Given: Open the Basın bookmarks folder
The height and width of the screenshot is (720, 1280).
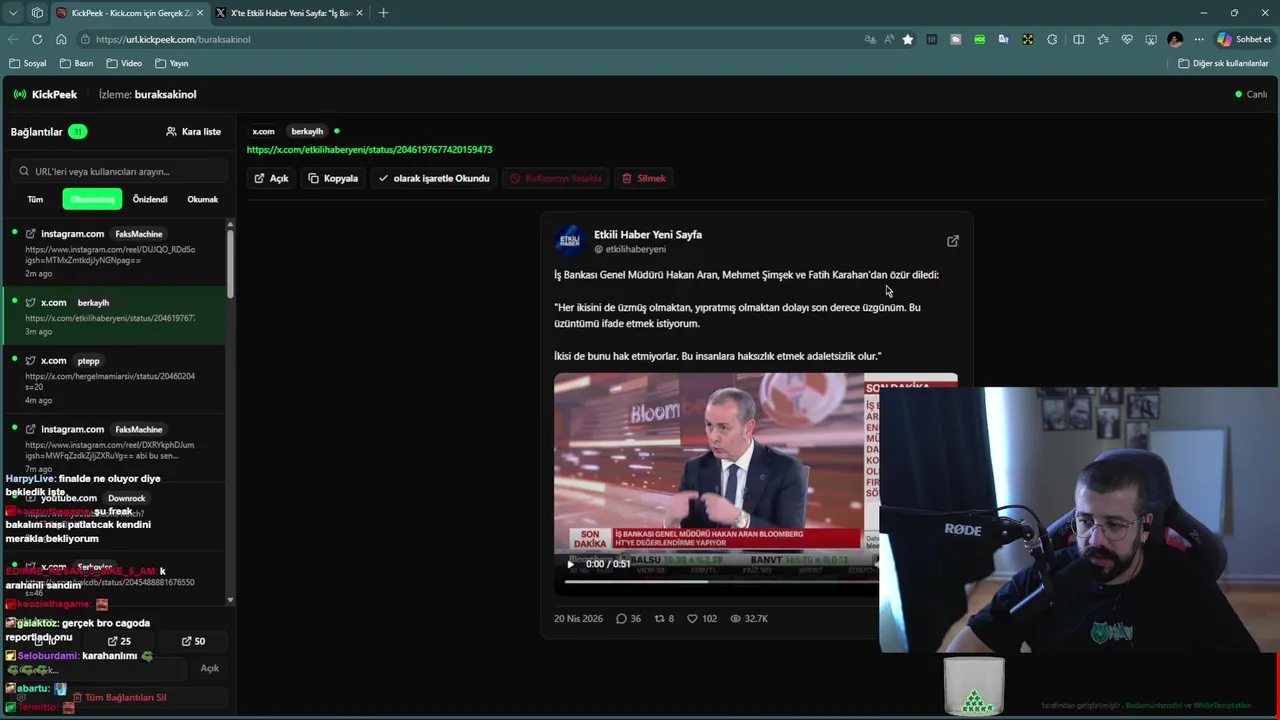Looking at the screenshot, I should pyautogui.click(x=77, y=63).
